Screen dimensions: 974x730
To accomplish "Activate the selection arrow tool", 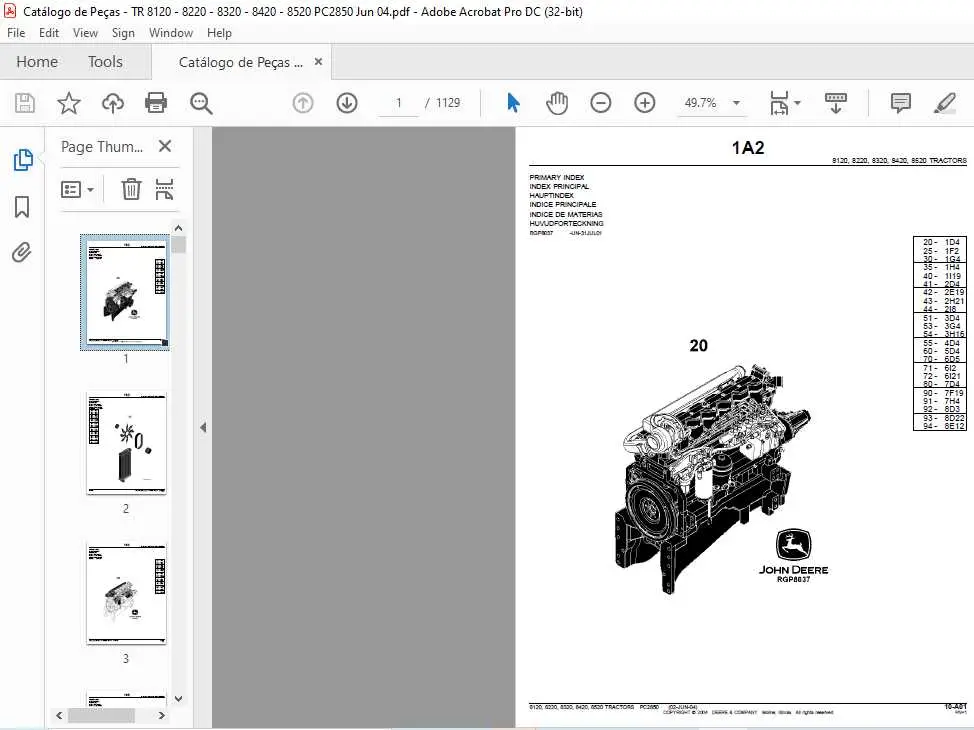I will click(513, 103).
